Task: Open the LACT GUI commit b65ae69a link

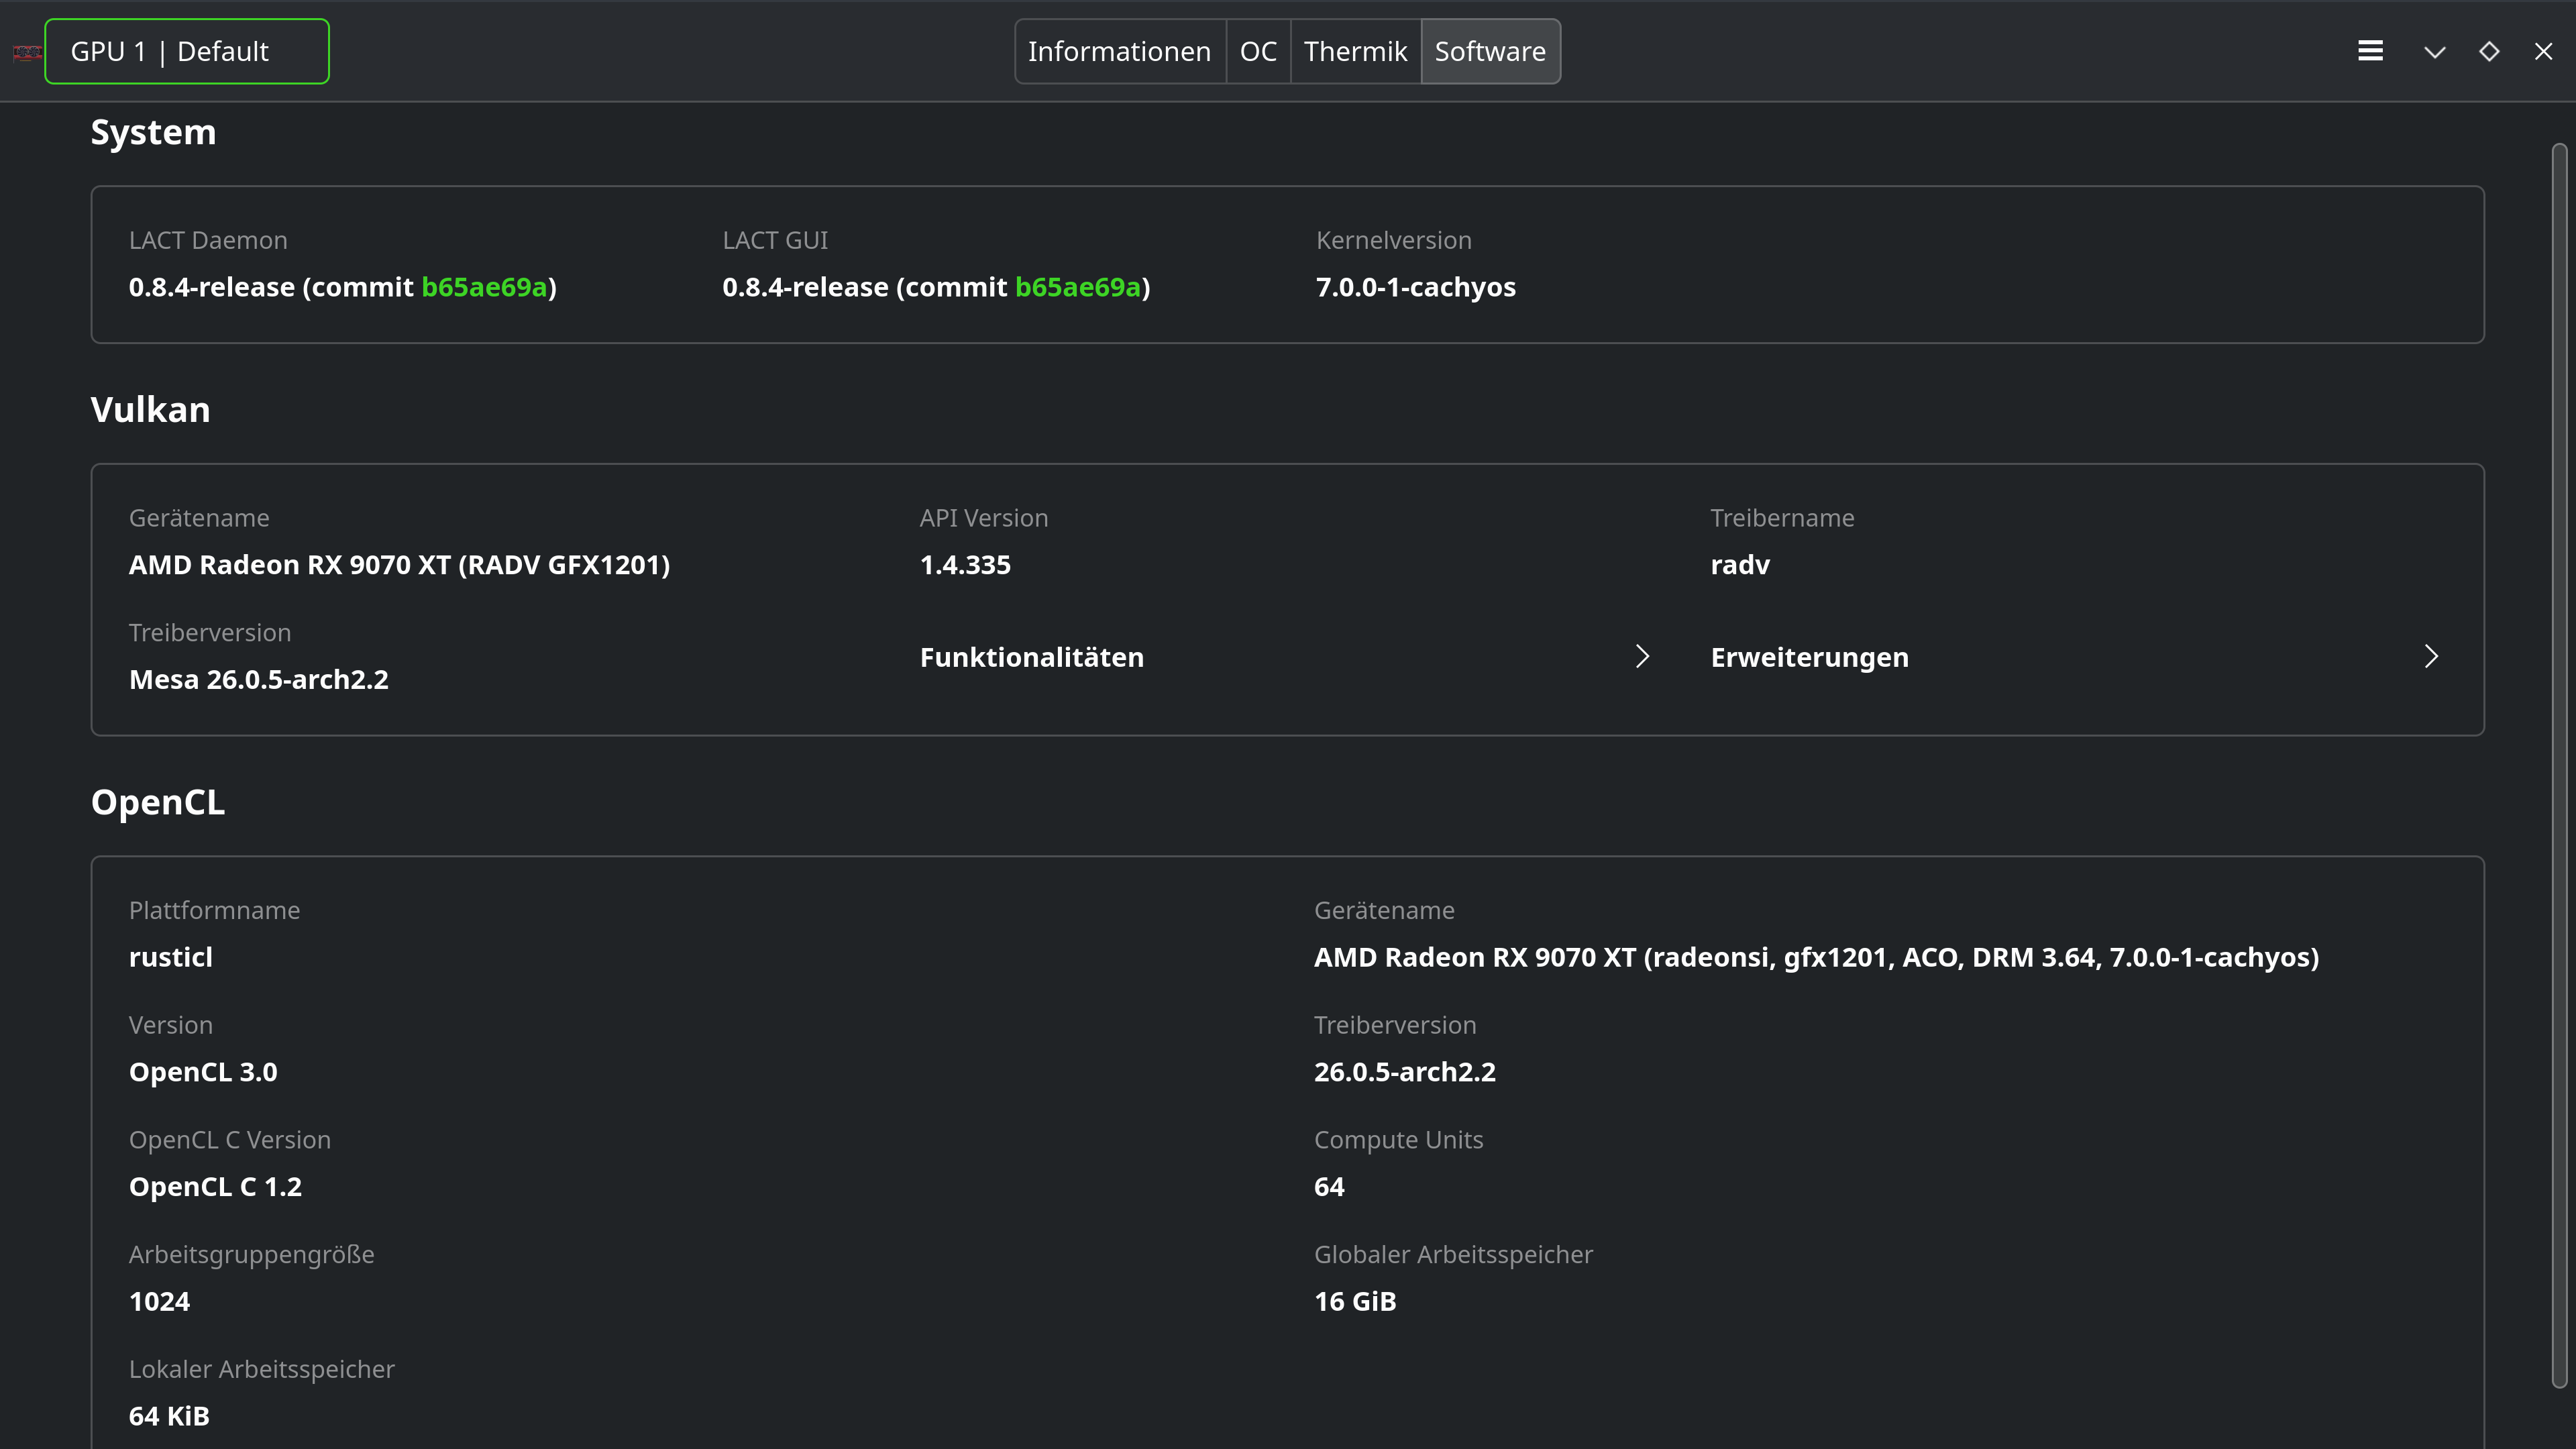Action: (1078, 287)
